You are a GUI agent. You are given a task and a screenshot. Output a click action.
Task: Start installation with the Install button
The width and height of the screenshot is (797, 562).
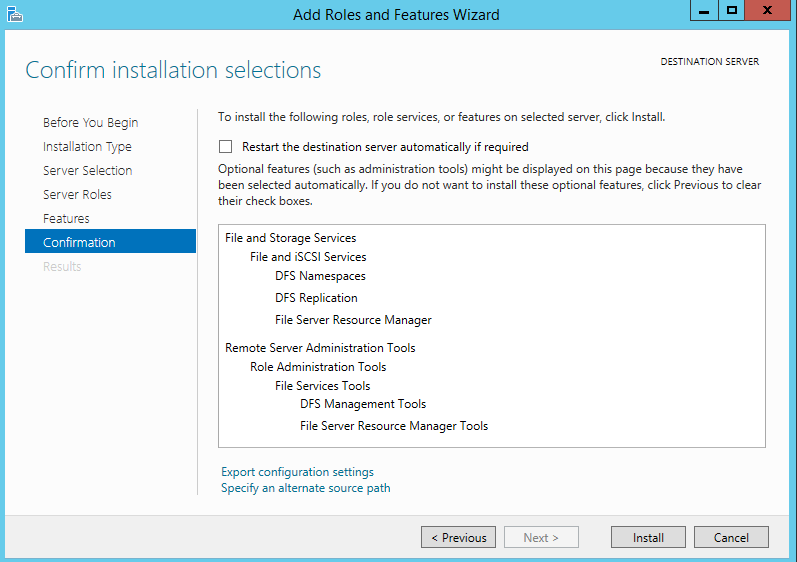[648, 537]
